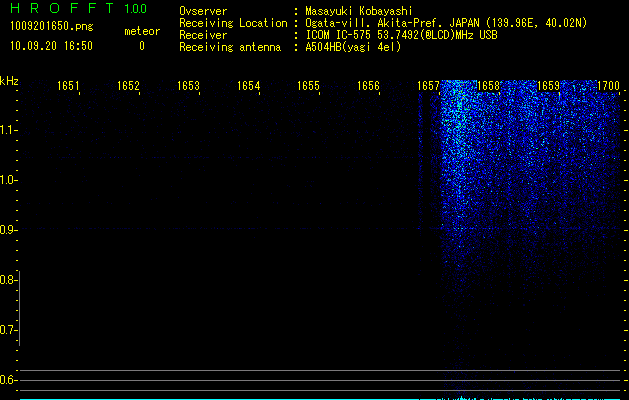
Task: Click the 1656 time marker
Action: click(x=368, y=86)
